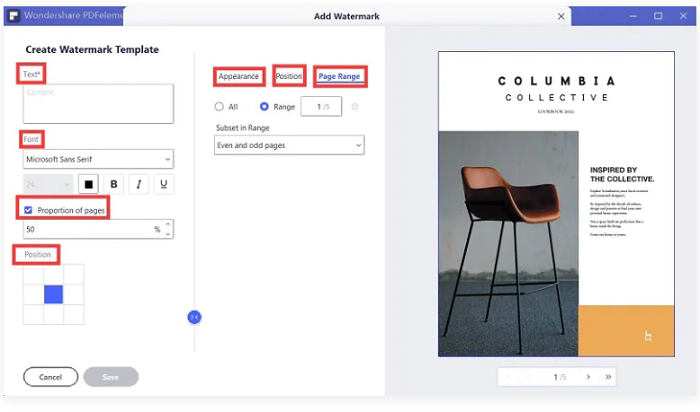The height and width of the screenshot is (412, 700).
Task: Open Microsoft Sans Serif font dropdown
Action: [98, 159]
